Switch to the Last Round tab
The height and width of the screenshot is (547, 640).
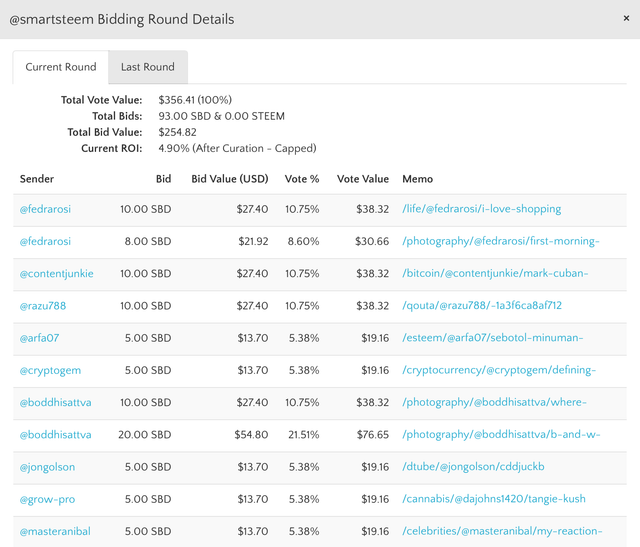148,67
